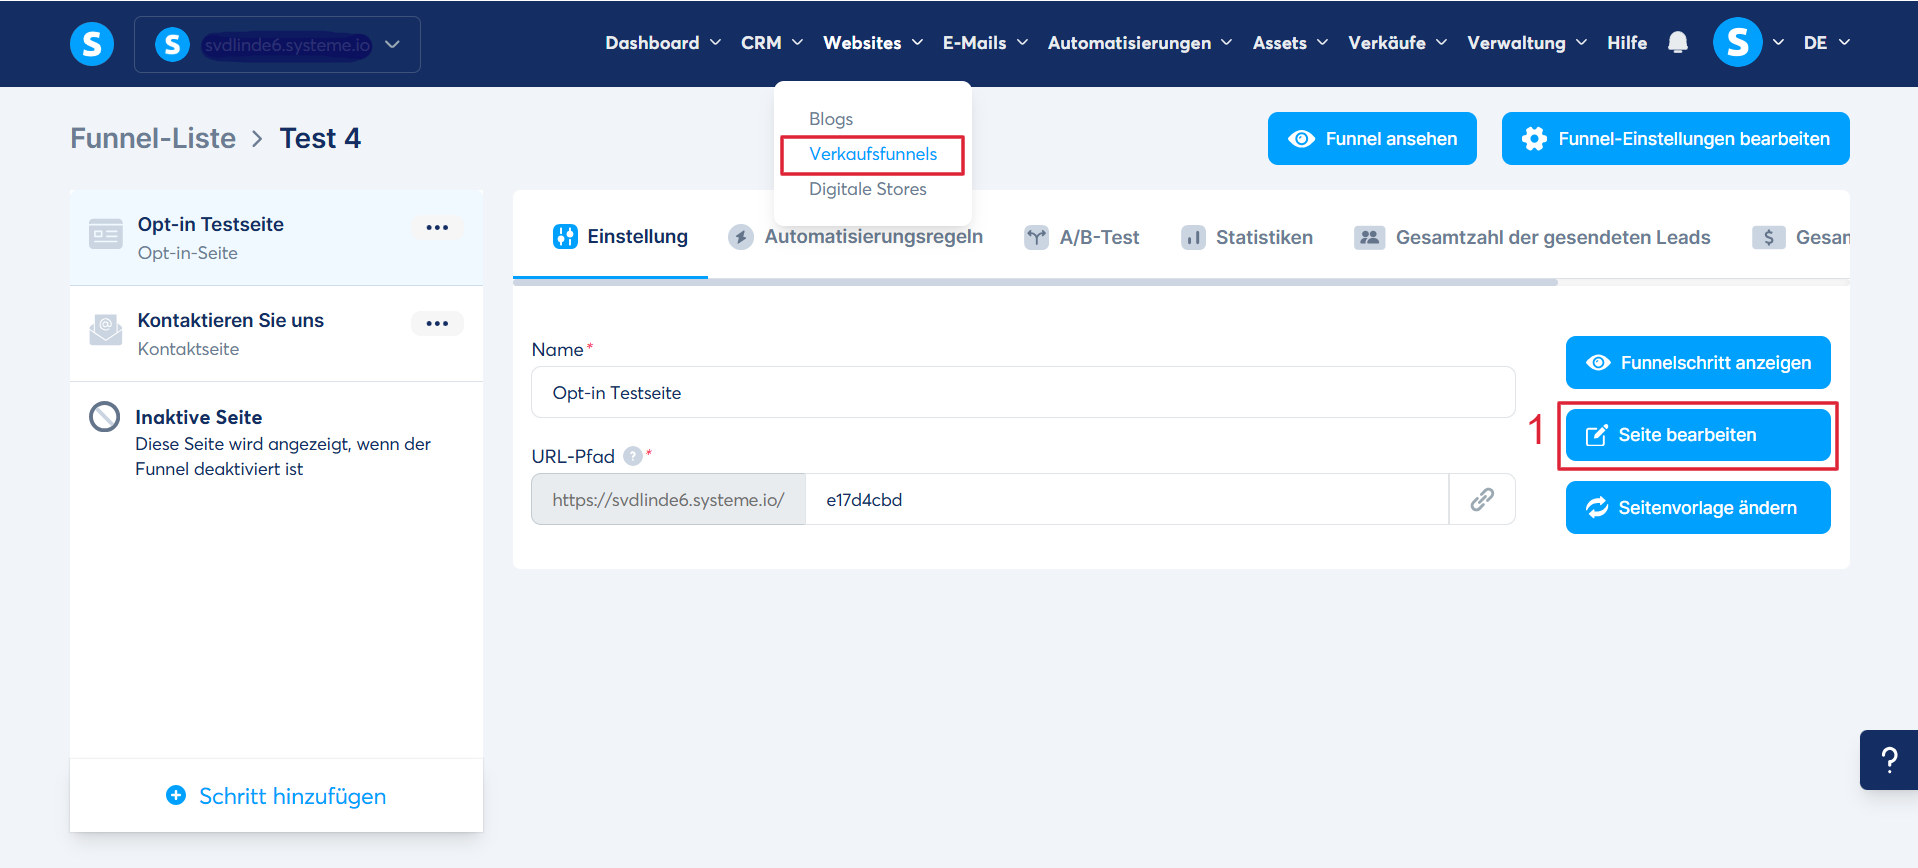Viewport: 1918px width, 868px height.
Task: Click the systeme.io logo at top left
Action: pyautogui.click(x=92, y=44)
